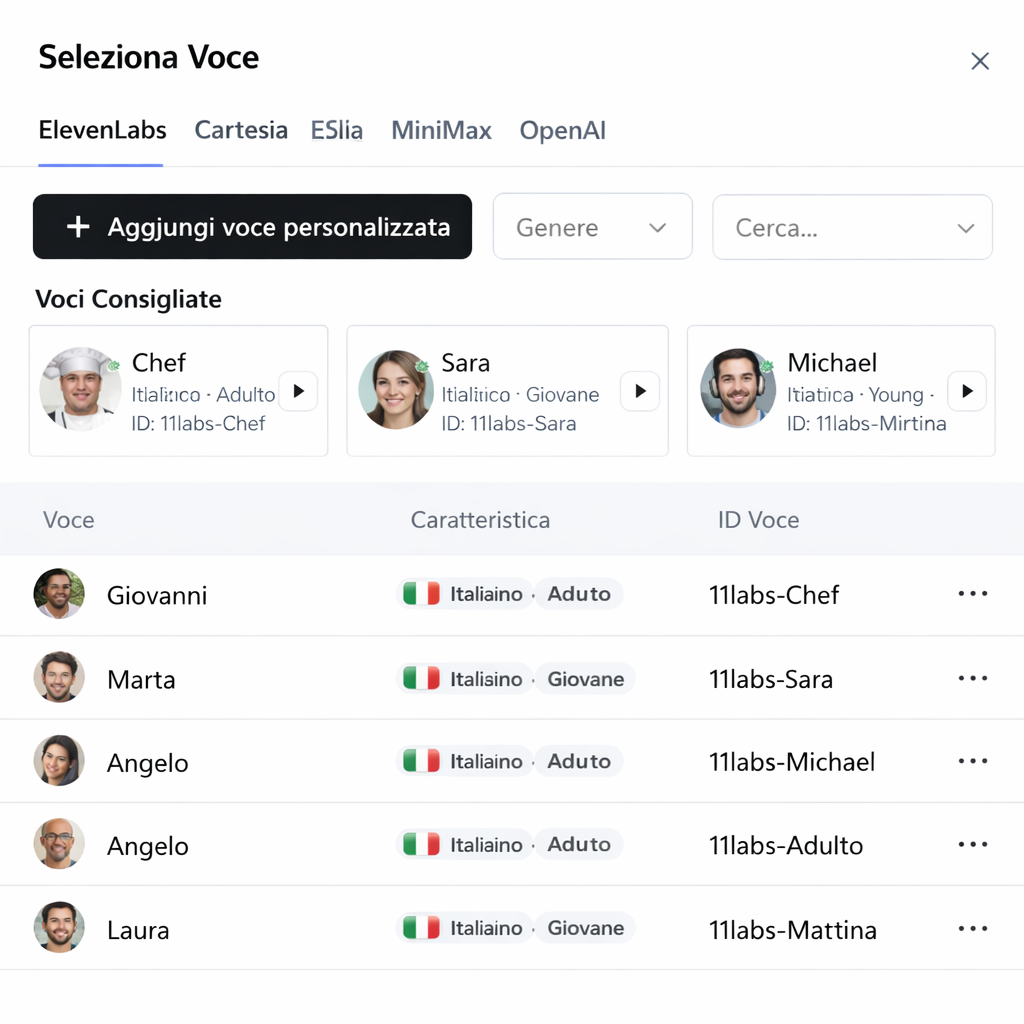The height and width of the screenshot is (1024, 1024).
Task: Open options menu for 11labs-Adulto voice
Action: [x=972, y=844]
